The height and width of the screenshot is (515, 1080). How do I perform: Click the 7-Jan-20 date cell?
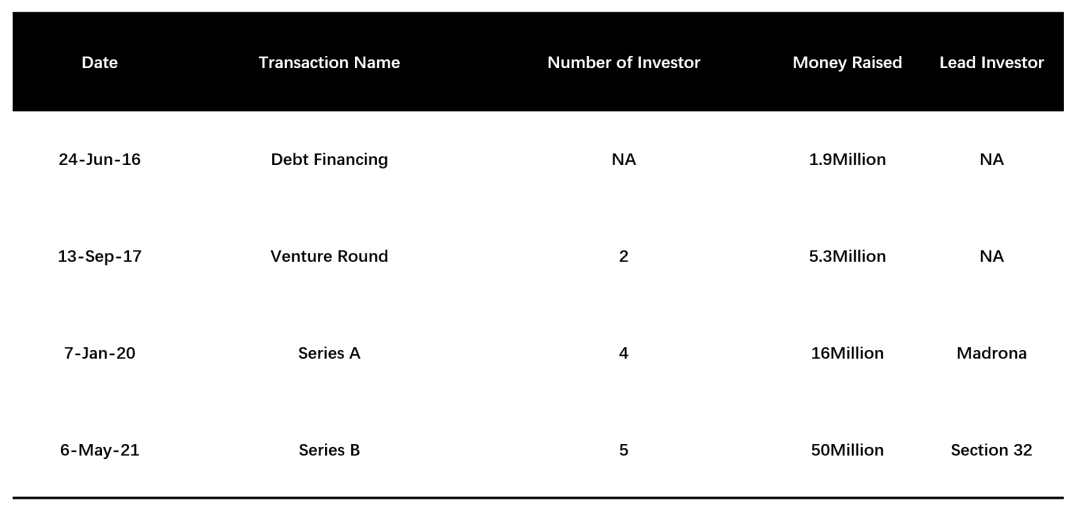(99, 353)
